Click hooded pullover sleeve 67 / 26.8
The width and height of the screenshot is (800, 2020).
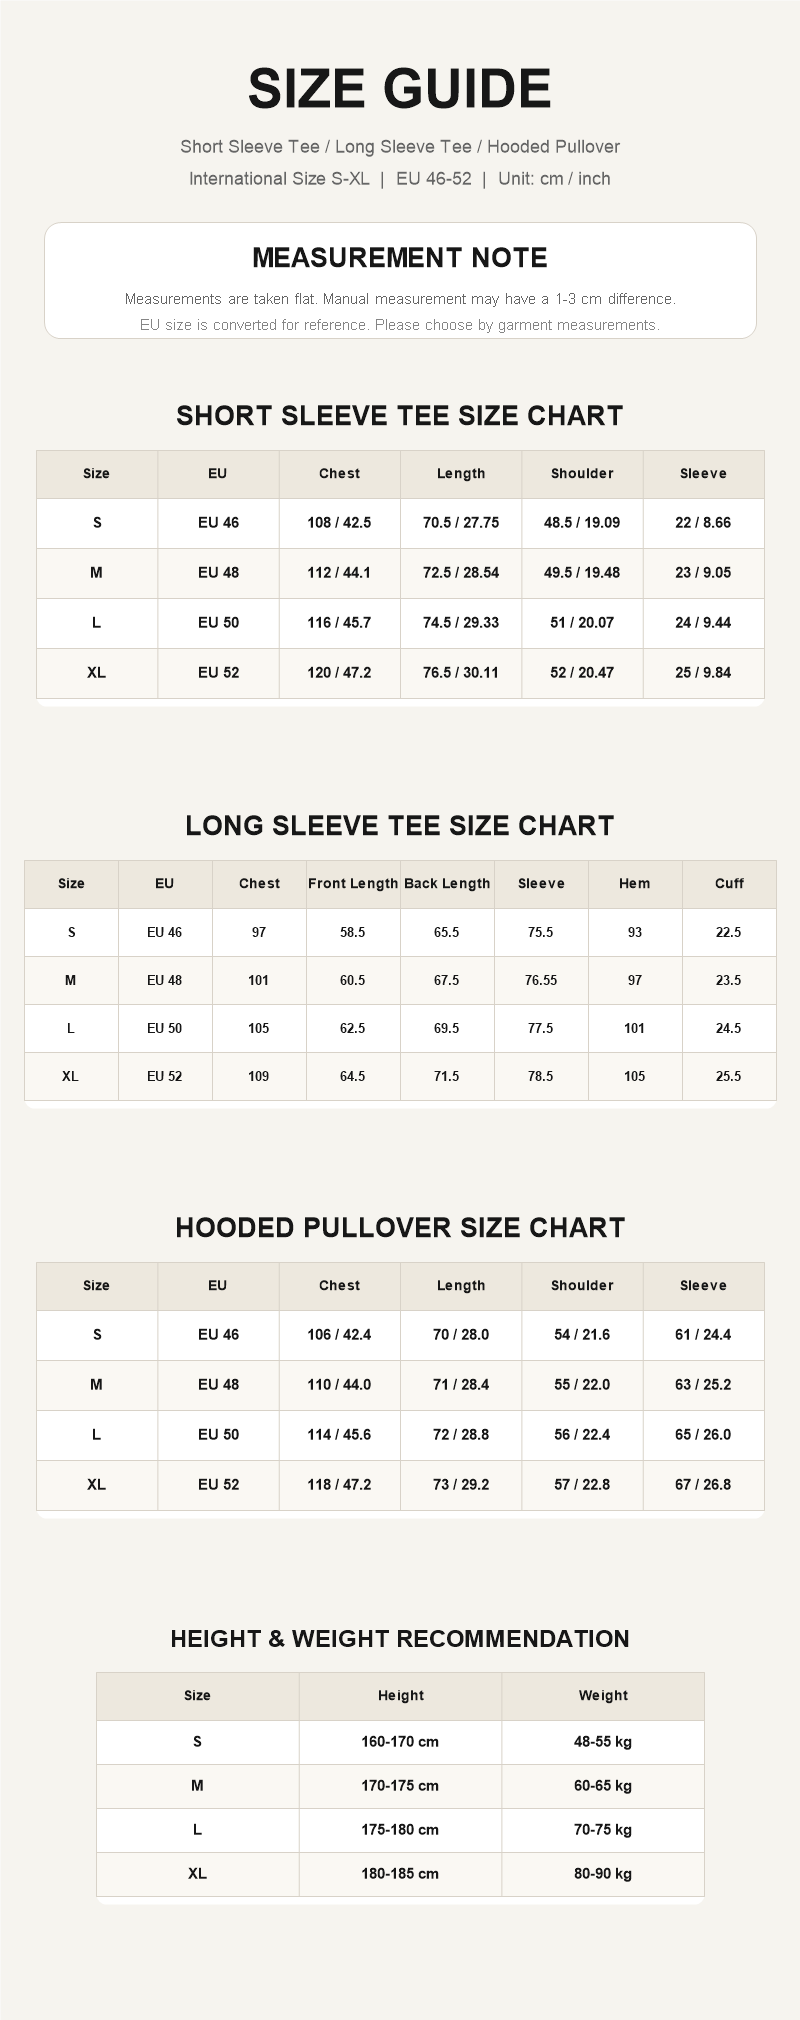click(x=703, y=1485)
